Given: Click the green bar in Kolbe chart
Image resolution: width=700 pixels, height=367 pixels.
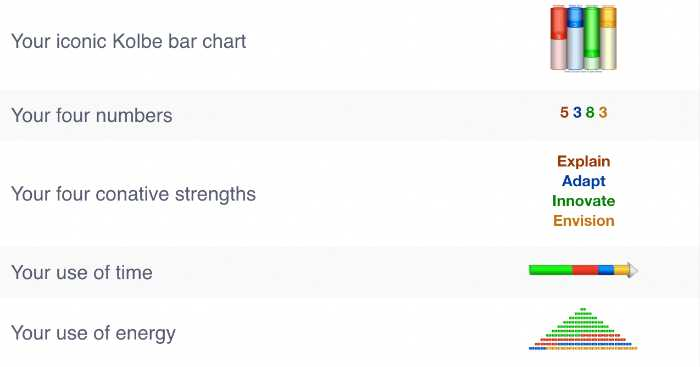Looking at the screenshot, I should click(x=592, y=38).
